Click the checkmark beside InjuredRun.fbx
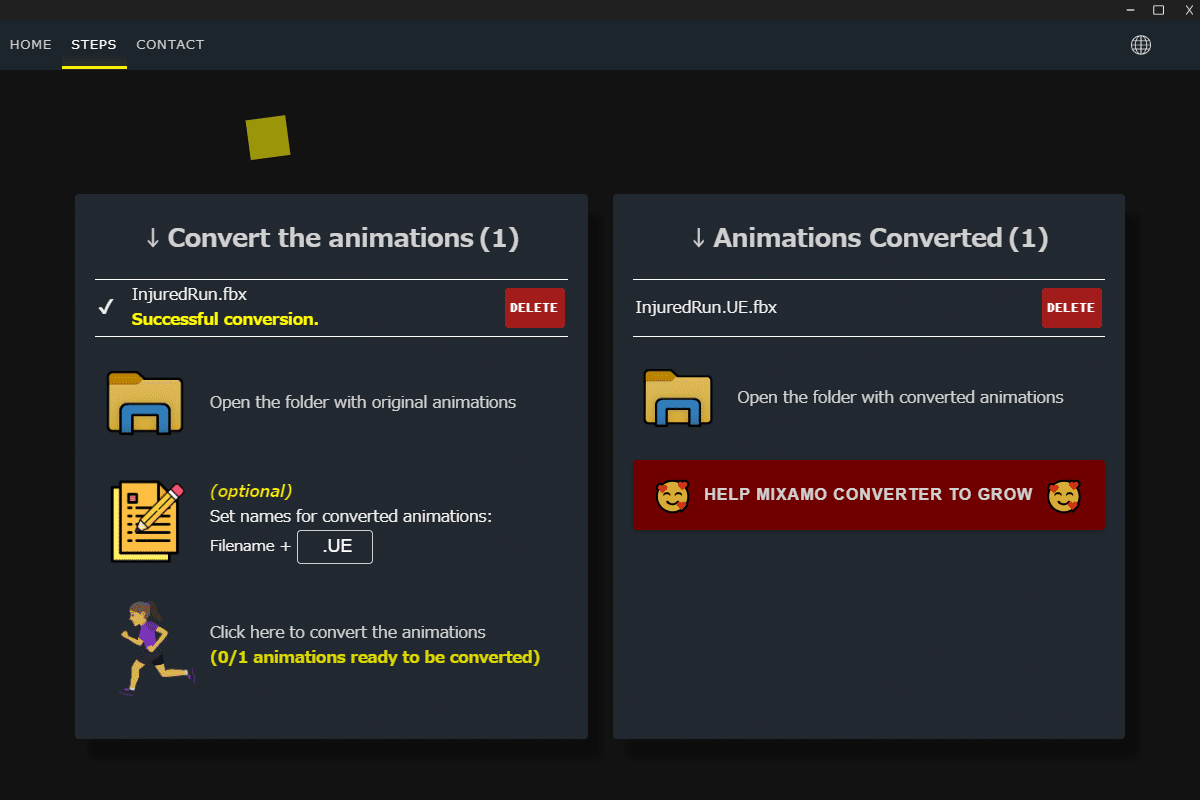 click(106, 307)
